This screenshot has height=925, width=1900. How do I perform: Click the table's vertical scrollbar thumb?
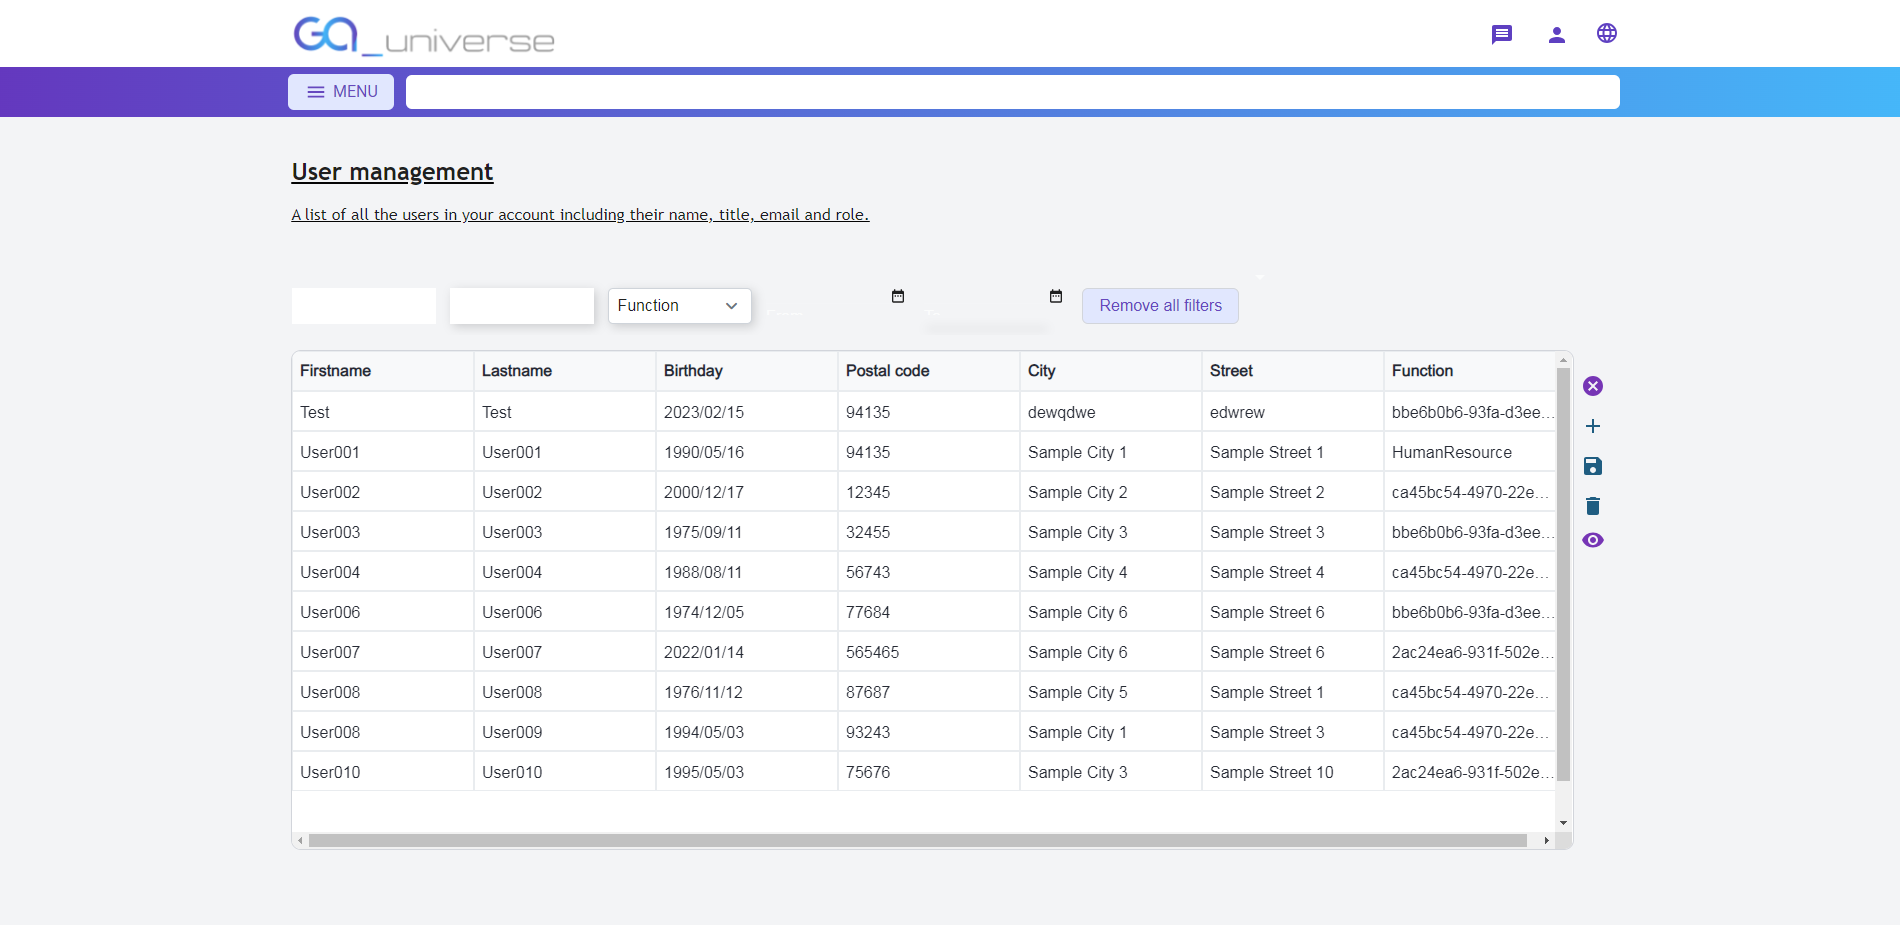pos(1563,574)
